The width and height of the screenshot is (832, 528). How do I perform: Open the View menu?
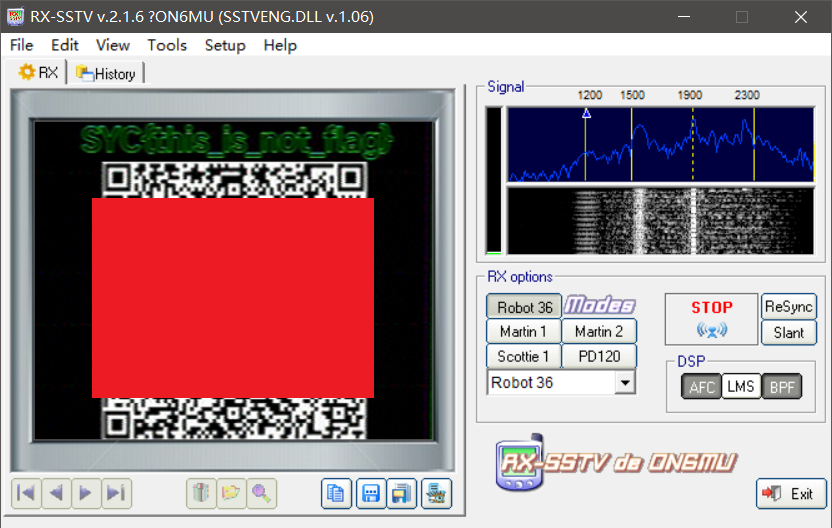pyautogui.click(x=112, y=45)
